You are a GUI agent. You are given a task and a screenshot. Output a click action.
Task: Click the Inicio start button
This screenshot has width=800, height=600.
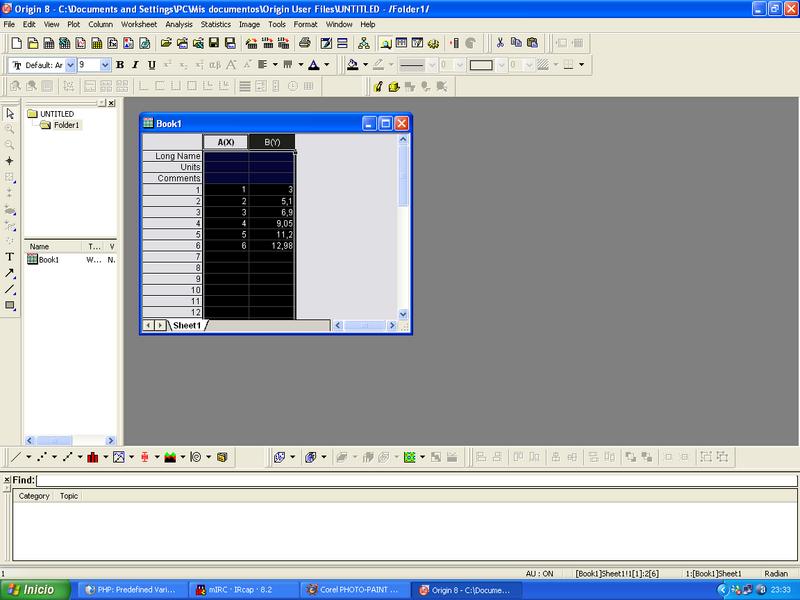(x=36, y=590)
